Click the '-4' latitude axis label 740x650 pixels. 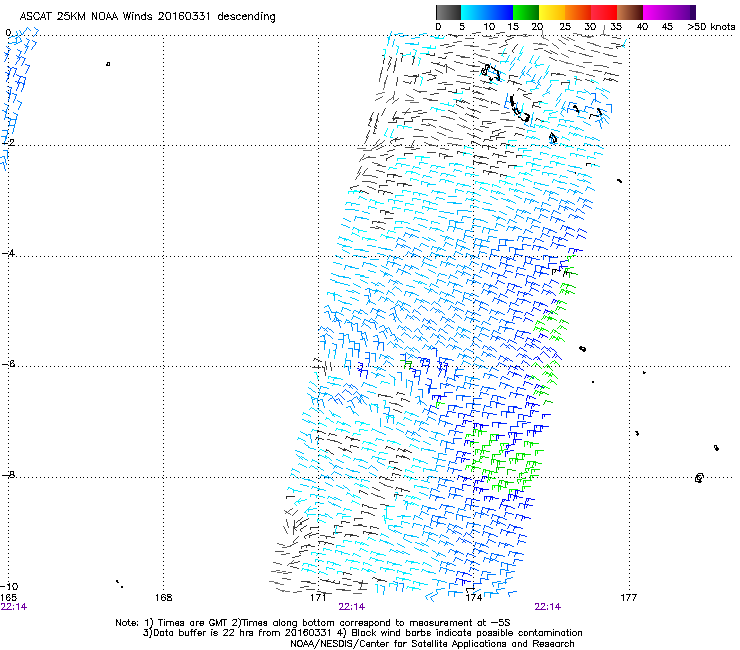(x=8, y=253)
